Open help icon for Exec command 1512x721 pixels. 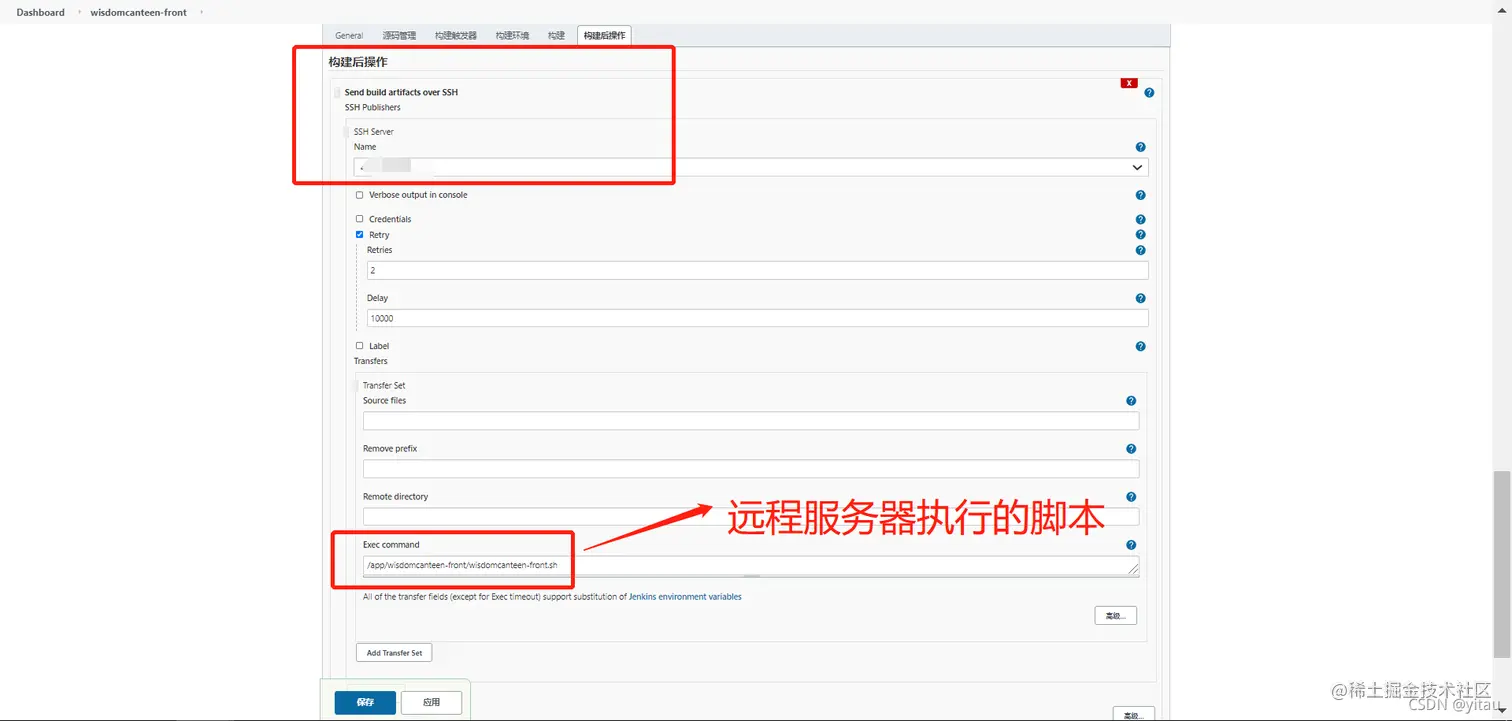pyautogui.click(x=1131, y=545)
